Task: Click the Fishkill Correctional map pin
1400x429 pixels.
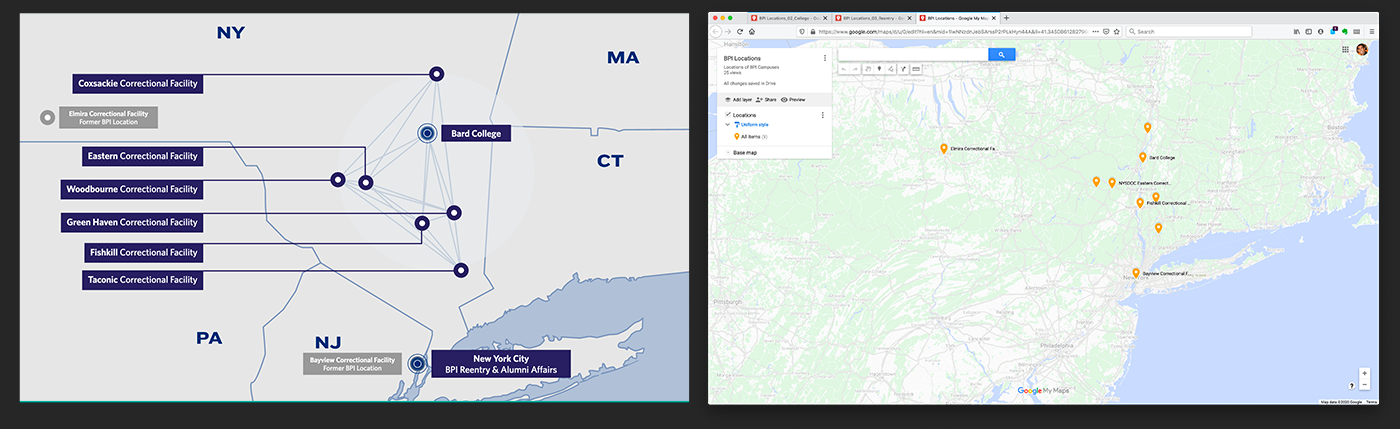Action: 1140,202
